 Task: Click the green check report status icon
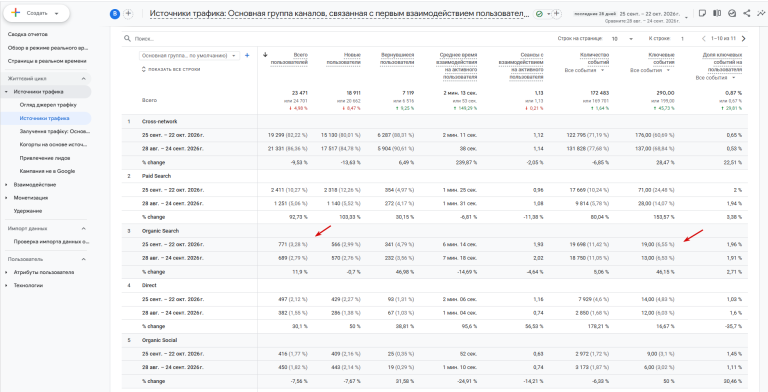pos(539,14)
